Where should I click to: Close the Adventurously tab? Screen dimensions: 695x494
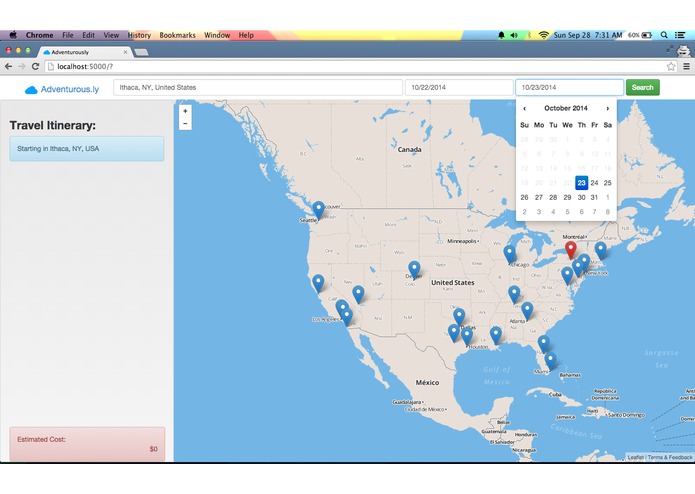(x=125, y=52)
